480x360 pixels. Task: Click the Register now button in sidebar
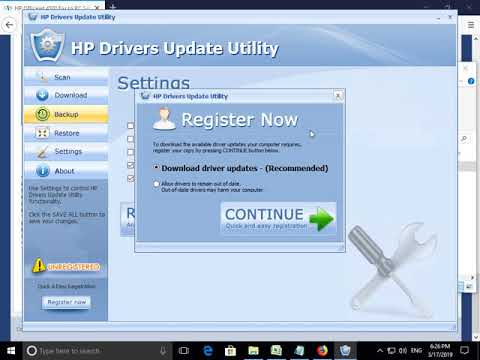click(66, 302)
